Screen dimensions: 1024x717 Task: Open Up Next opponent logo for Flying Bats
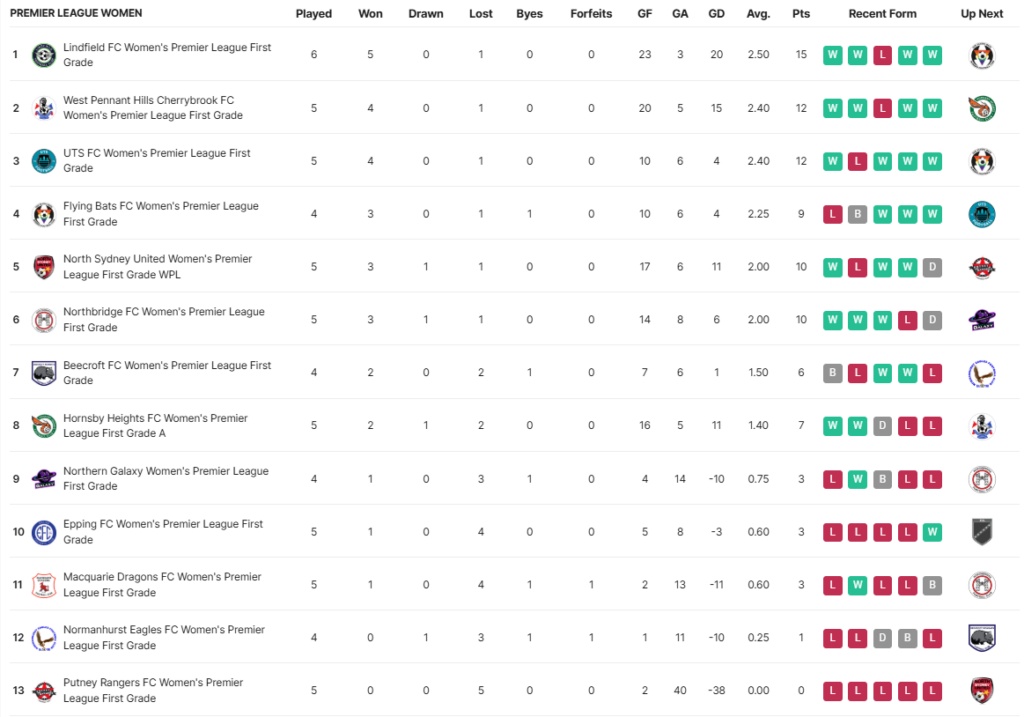[x=982, y=214]
